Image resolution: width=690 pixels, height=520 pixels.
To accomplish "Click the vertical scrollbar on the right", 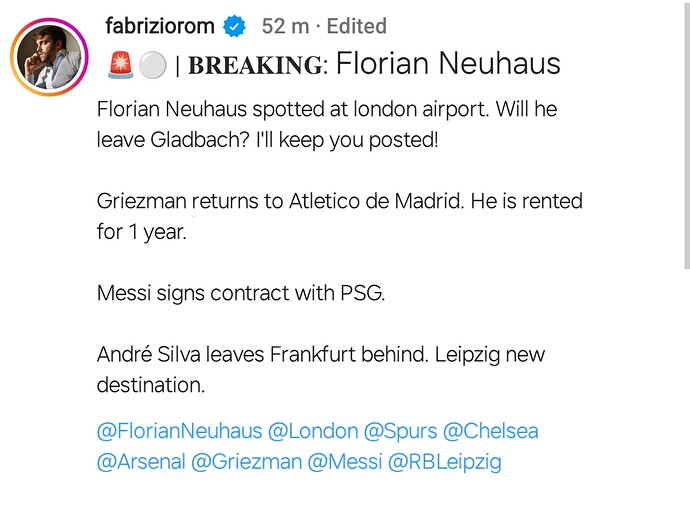I will [687, 134].
